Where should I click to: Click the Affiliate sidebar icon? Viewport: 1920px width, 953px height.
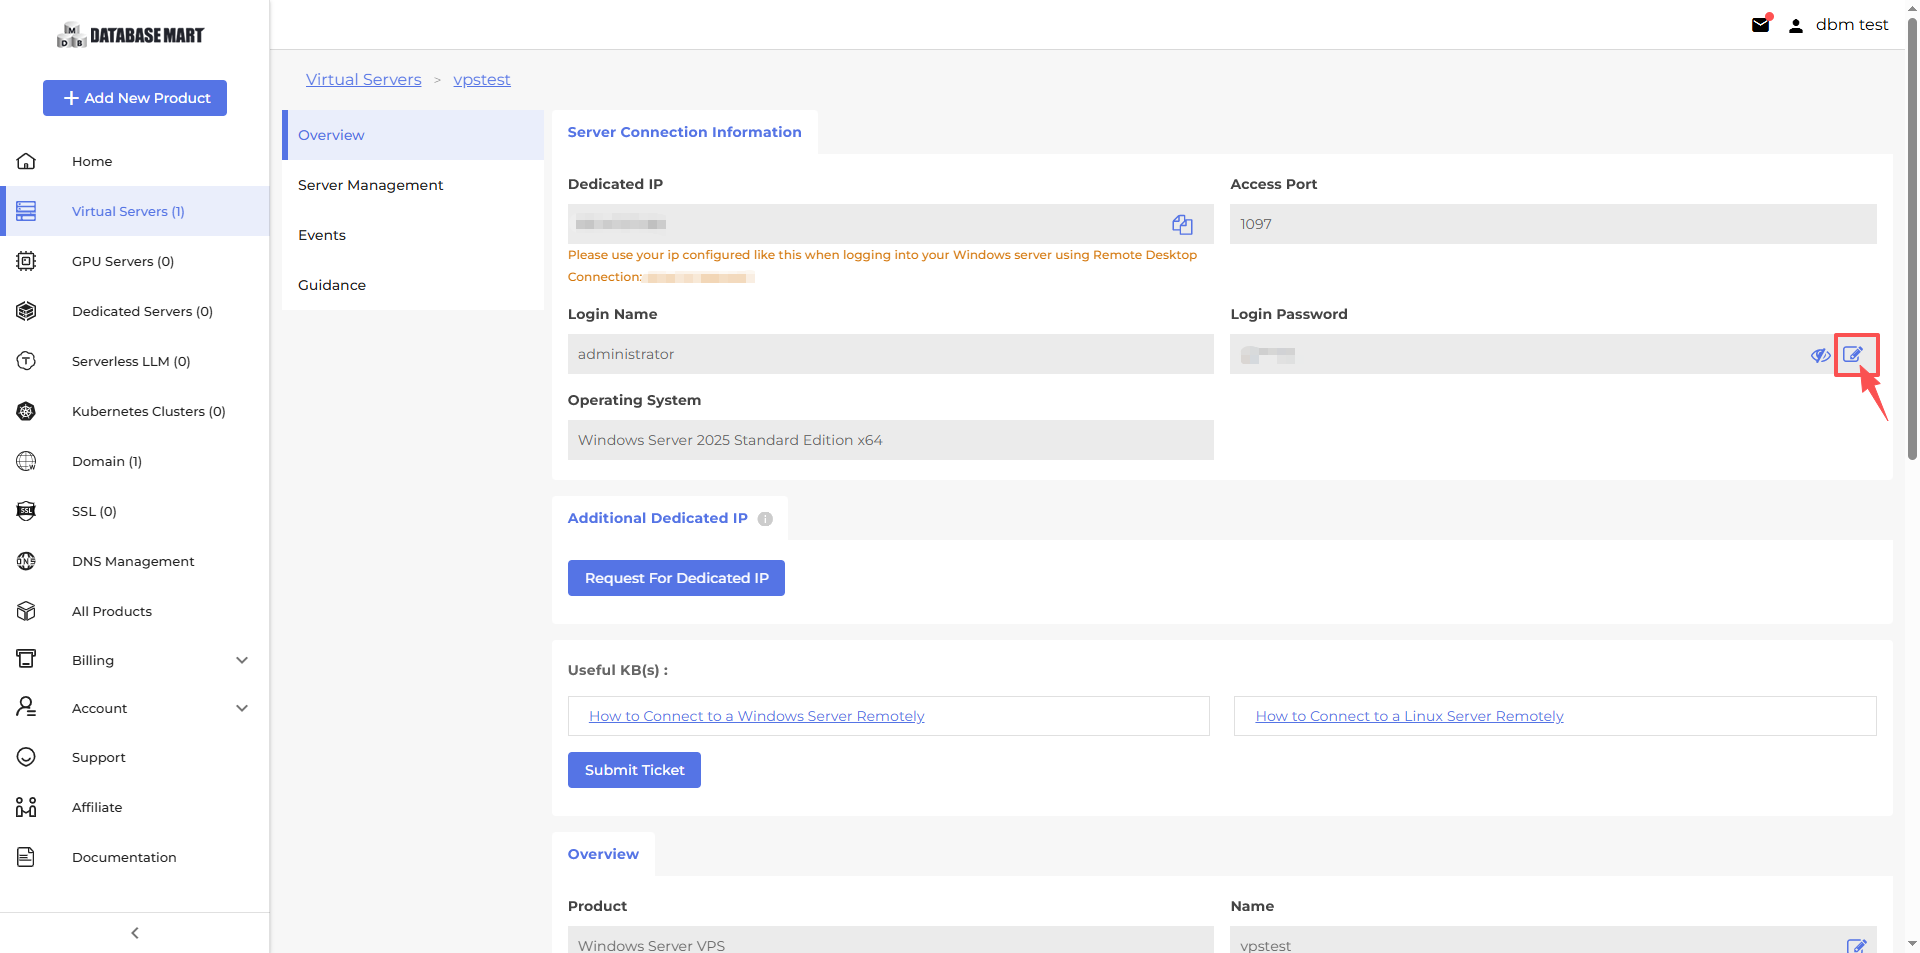coord(26,807)
